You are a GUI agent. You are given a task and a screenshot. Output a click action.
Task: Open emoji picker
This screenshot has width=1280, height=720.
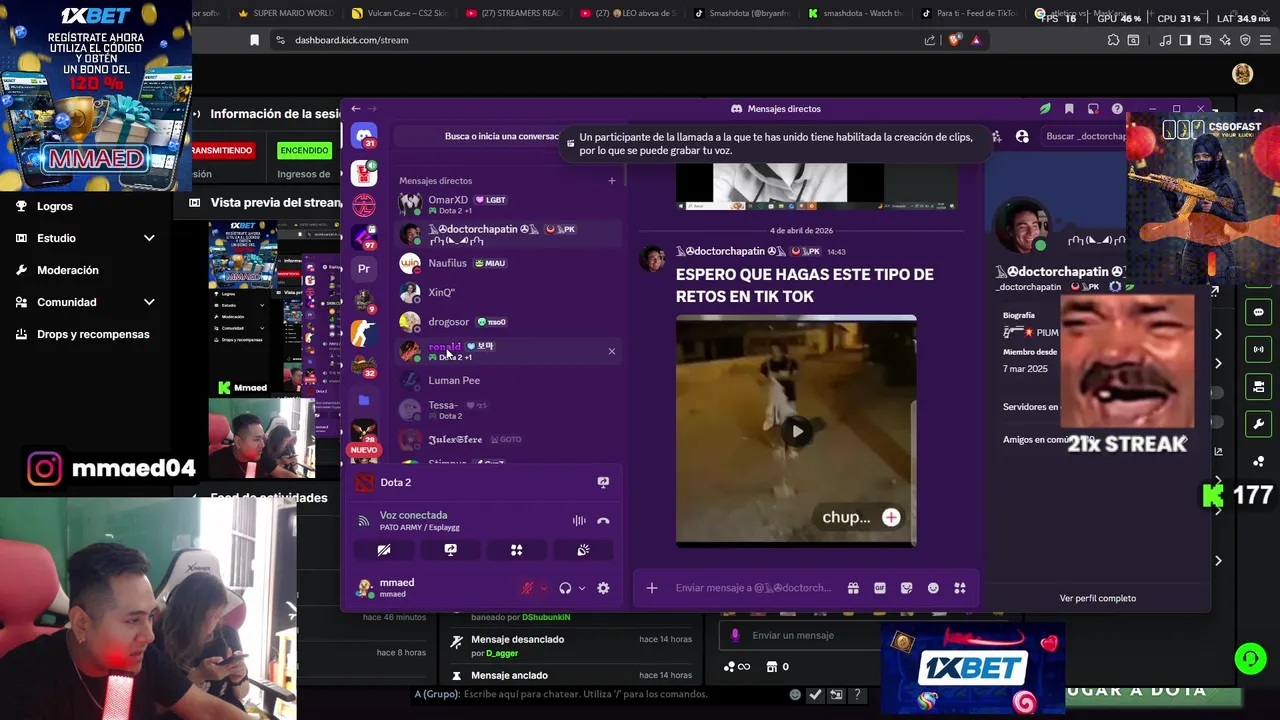(x=933, y=588)
